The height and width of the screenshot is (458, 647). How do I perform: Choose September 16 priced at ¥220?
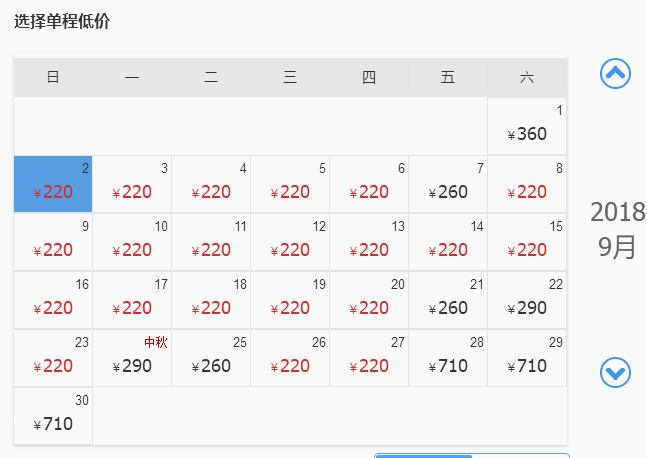pos(53,300)
